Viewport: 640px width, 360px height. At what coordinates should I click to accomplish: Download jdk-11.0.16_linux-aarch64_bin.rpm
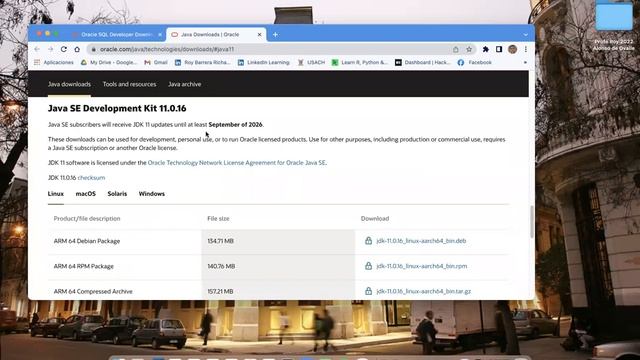tap(422, 266)
